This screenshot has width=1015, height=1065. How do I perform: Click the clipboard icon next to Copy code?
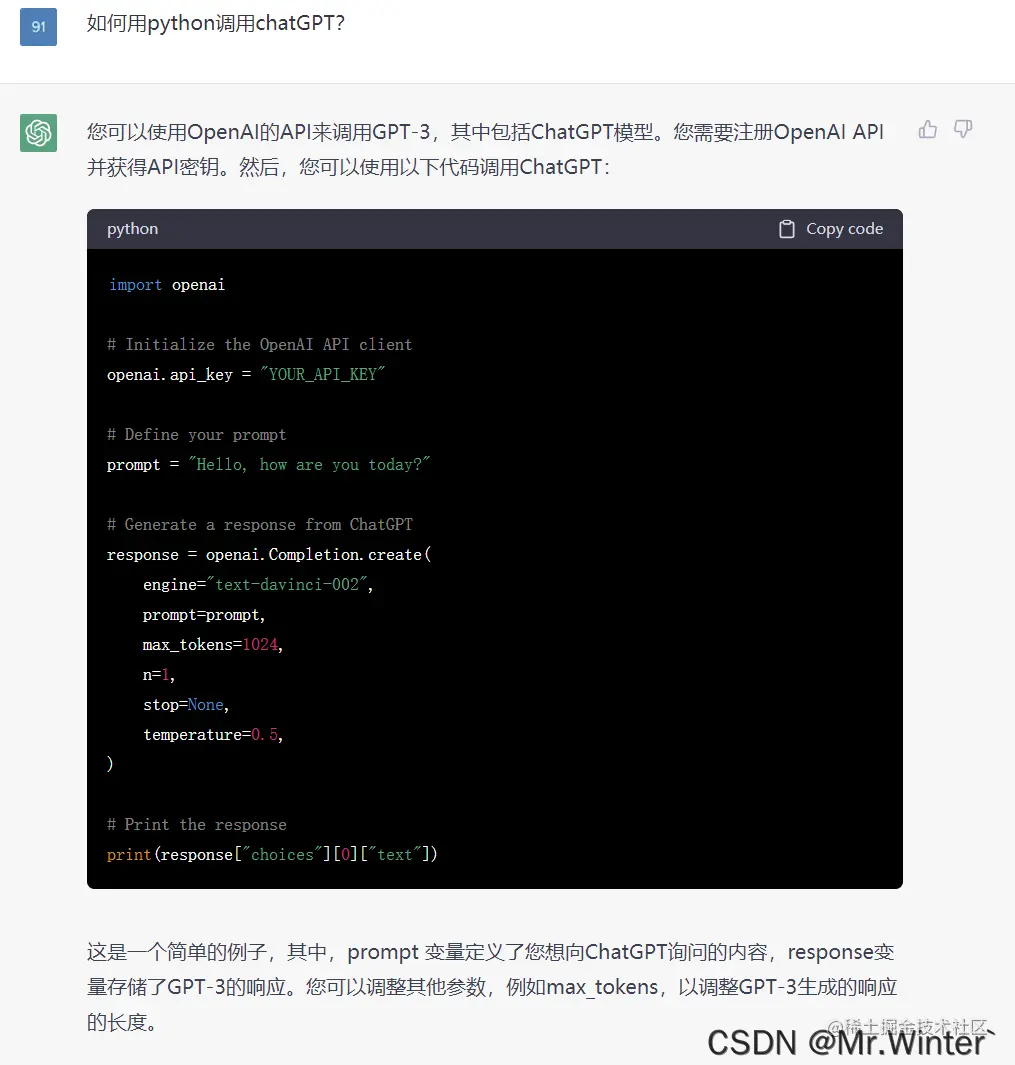[x=787, y=229]
